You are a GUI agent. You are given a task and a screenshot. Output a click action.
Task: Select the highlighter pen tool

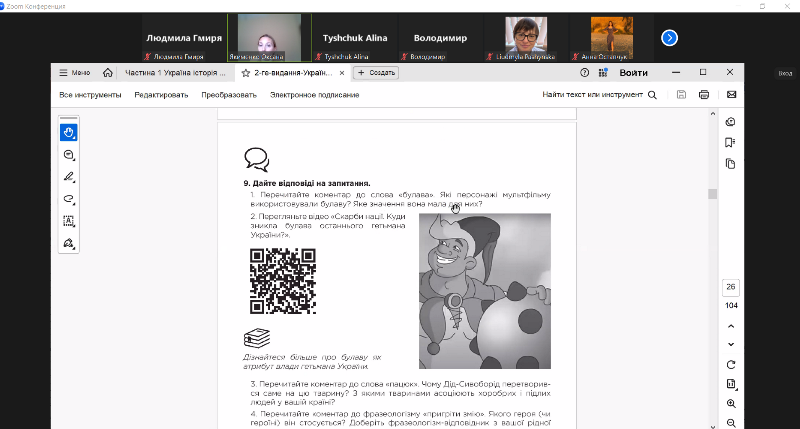point(69,177)
